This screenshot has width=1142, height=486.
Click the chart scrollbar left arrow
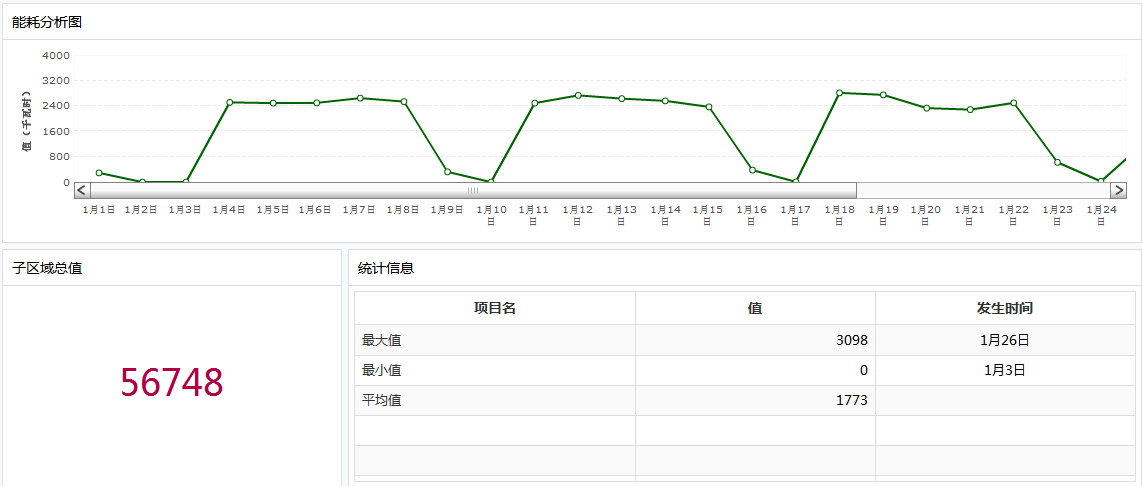point(82,190)
